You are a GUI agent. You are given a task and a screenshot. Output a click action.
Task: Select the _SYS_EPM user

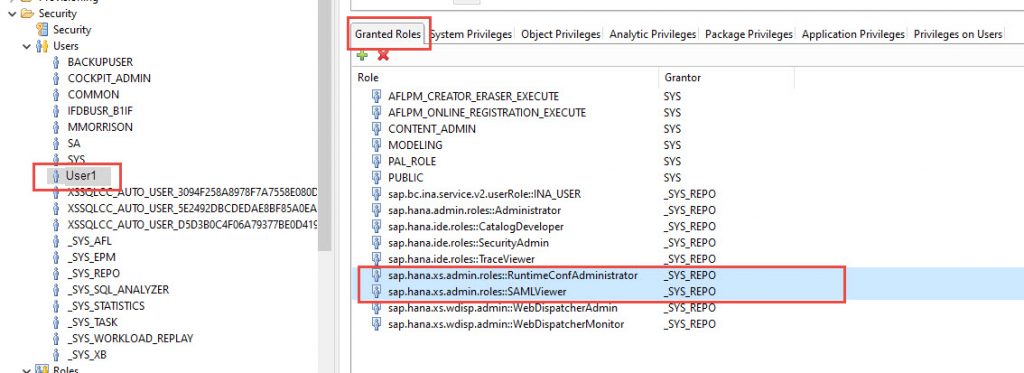click(91, 257)
